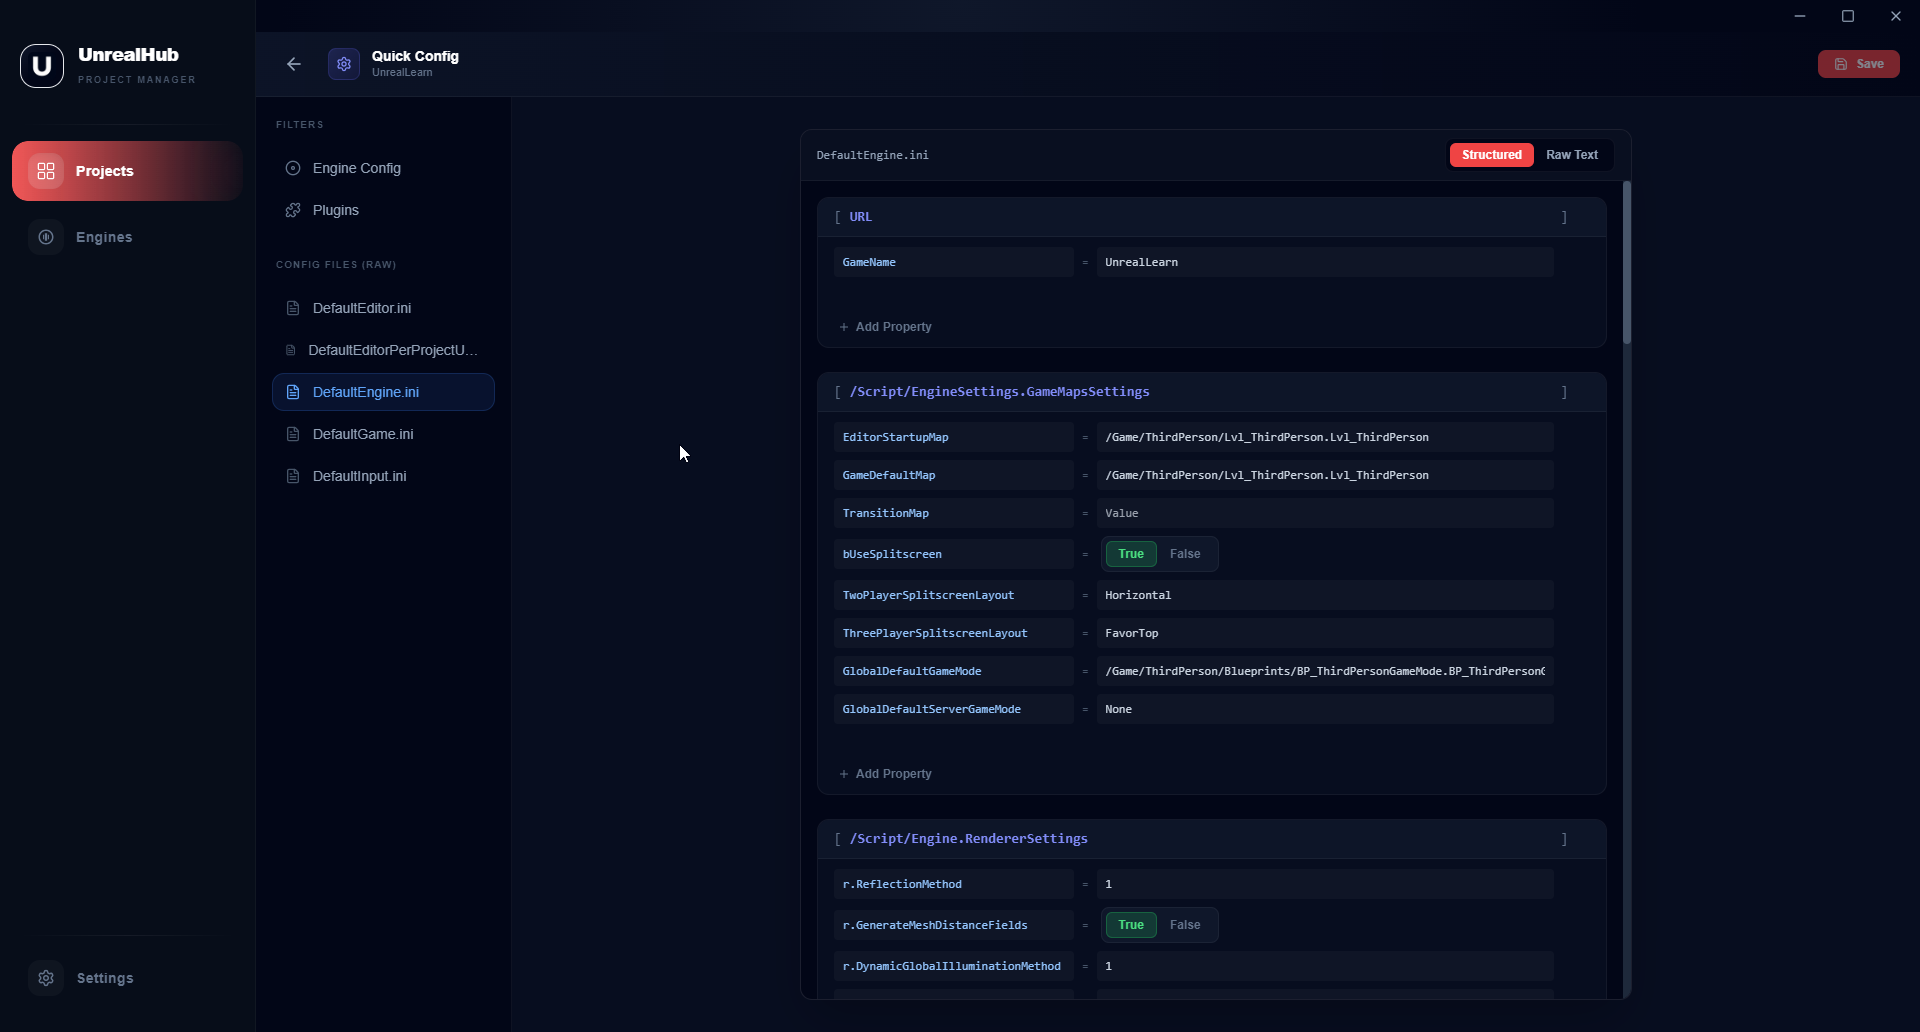Click the Settings gear icon in sidebar
Viewport: 1920px width, 1032px height.
click(x=46, y=978)
